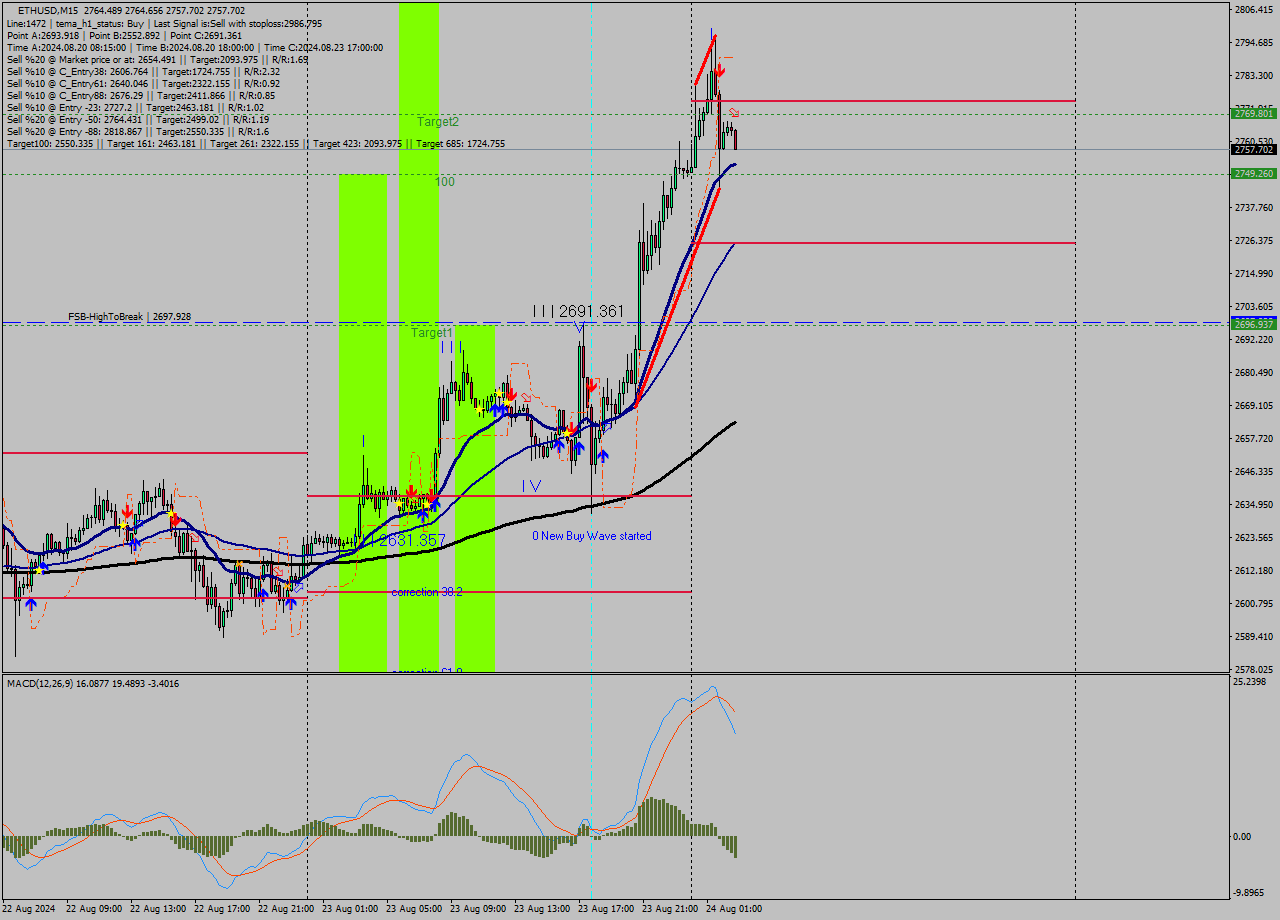Image resolution: width=1280 pixels, height=920 pixels.
Task: Click the blue up arrow at the far left lows
Action: (29, 603)
